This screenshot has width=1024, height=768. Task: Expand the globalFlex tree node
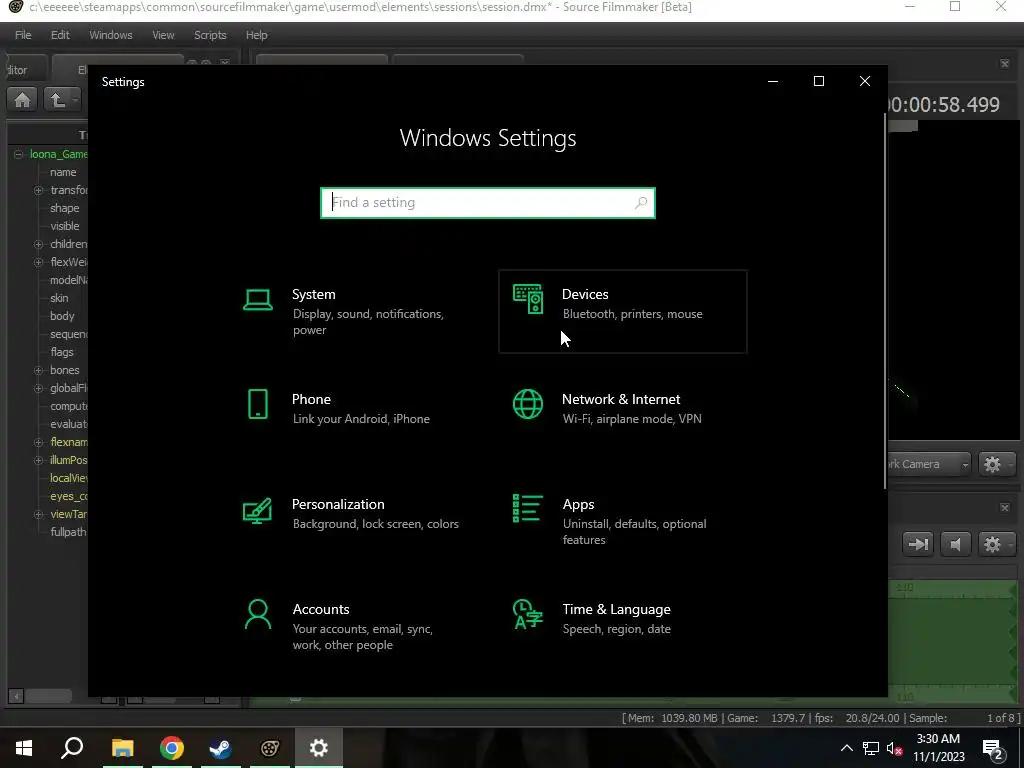pyautogui.click(x=39, y=388)
